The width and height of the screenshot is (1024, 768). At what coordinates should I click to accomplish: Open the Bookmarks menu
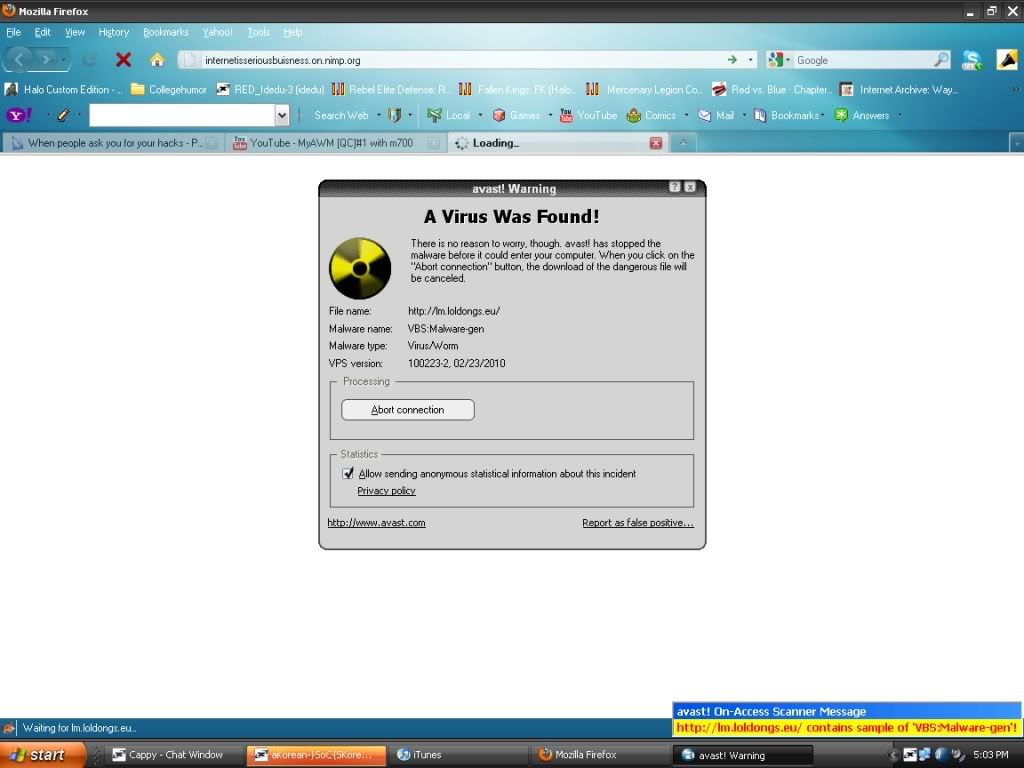point(165,32)
